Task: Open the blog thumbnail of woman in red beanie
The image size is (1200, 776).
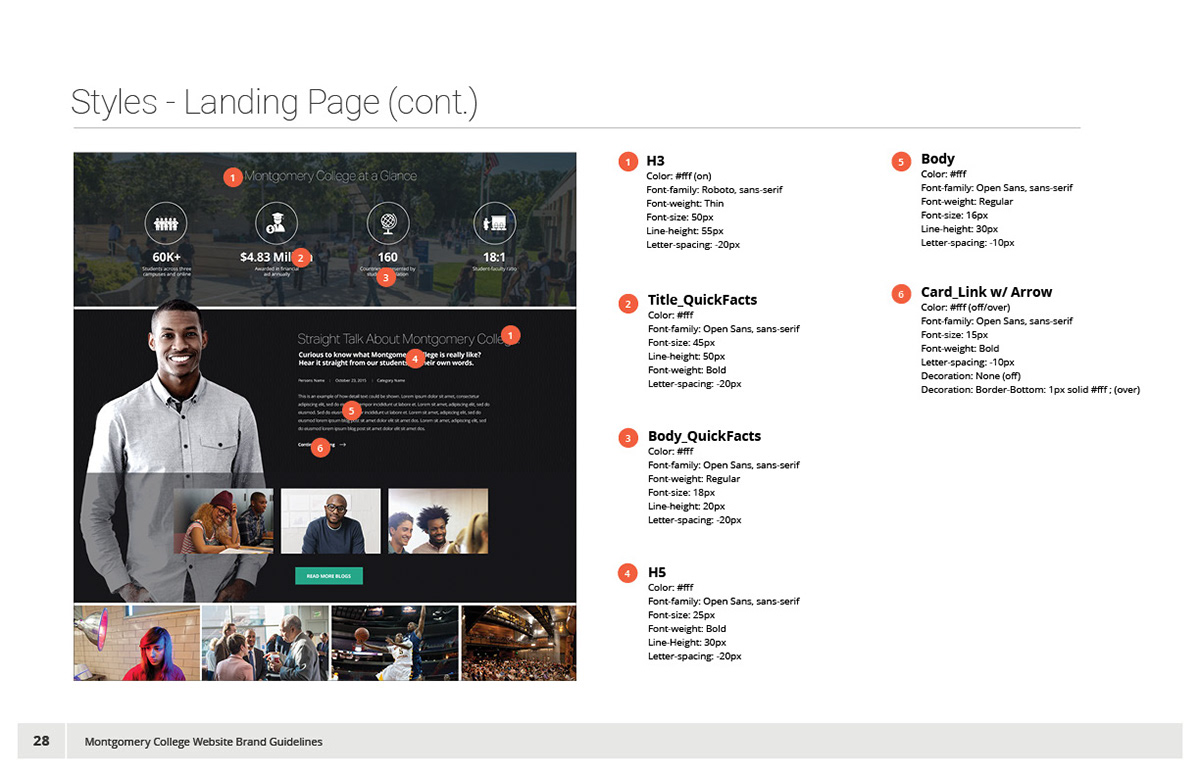Action: point(223,521)
